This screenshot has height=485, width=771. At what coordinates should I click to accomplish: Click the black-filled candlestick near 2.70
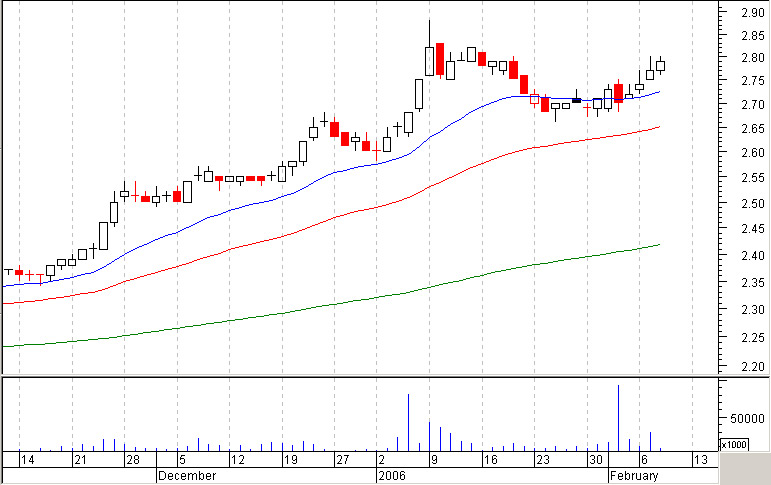coord(576,100)
